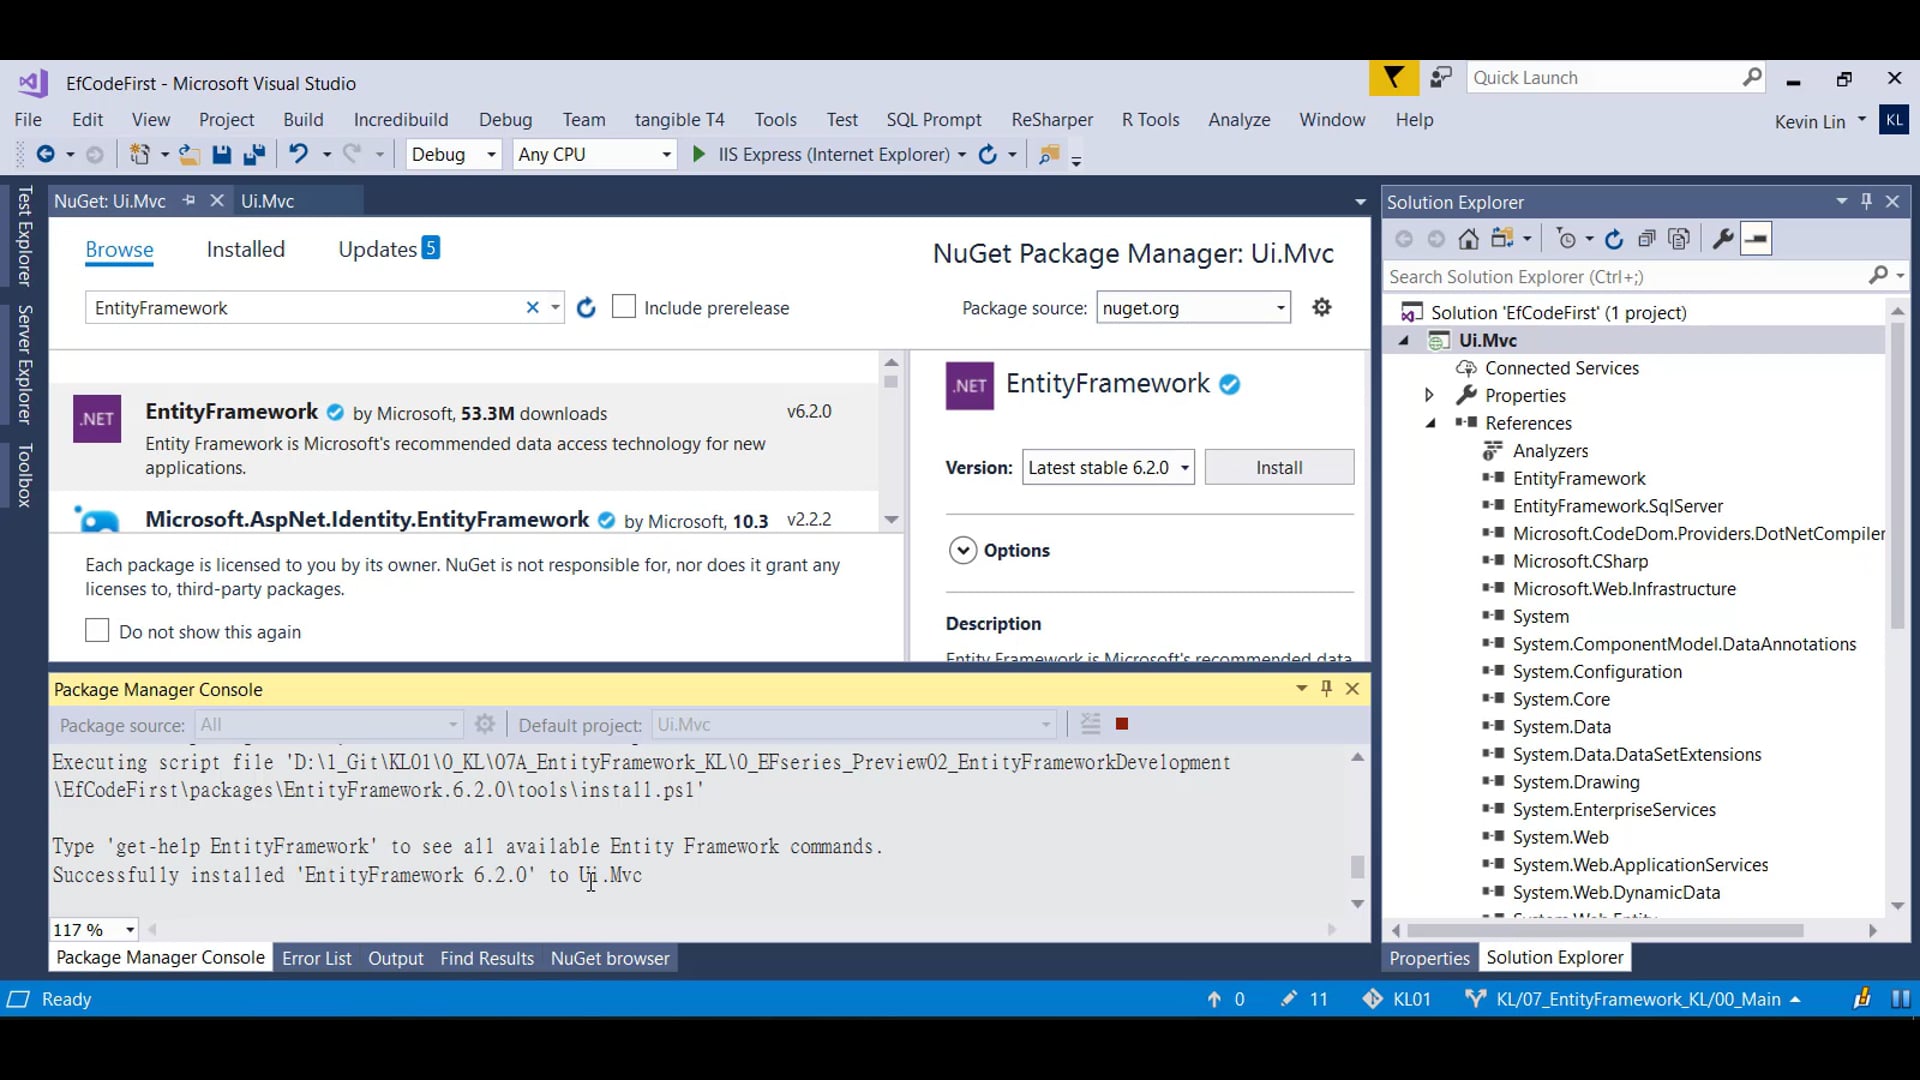Switch to the Installed tab

coord(245,249)
